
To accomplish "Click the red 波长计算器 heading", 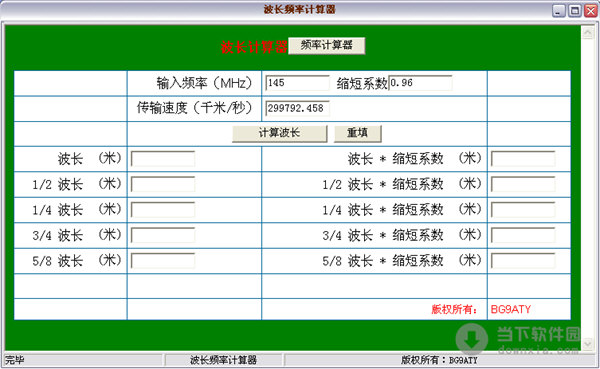I will pyautogui.click(x=254, y=47).
